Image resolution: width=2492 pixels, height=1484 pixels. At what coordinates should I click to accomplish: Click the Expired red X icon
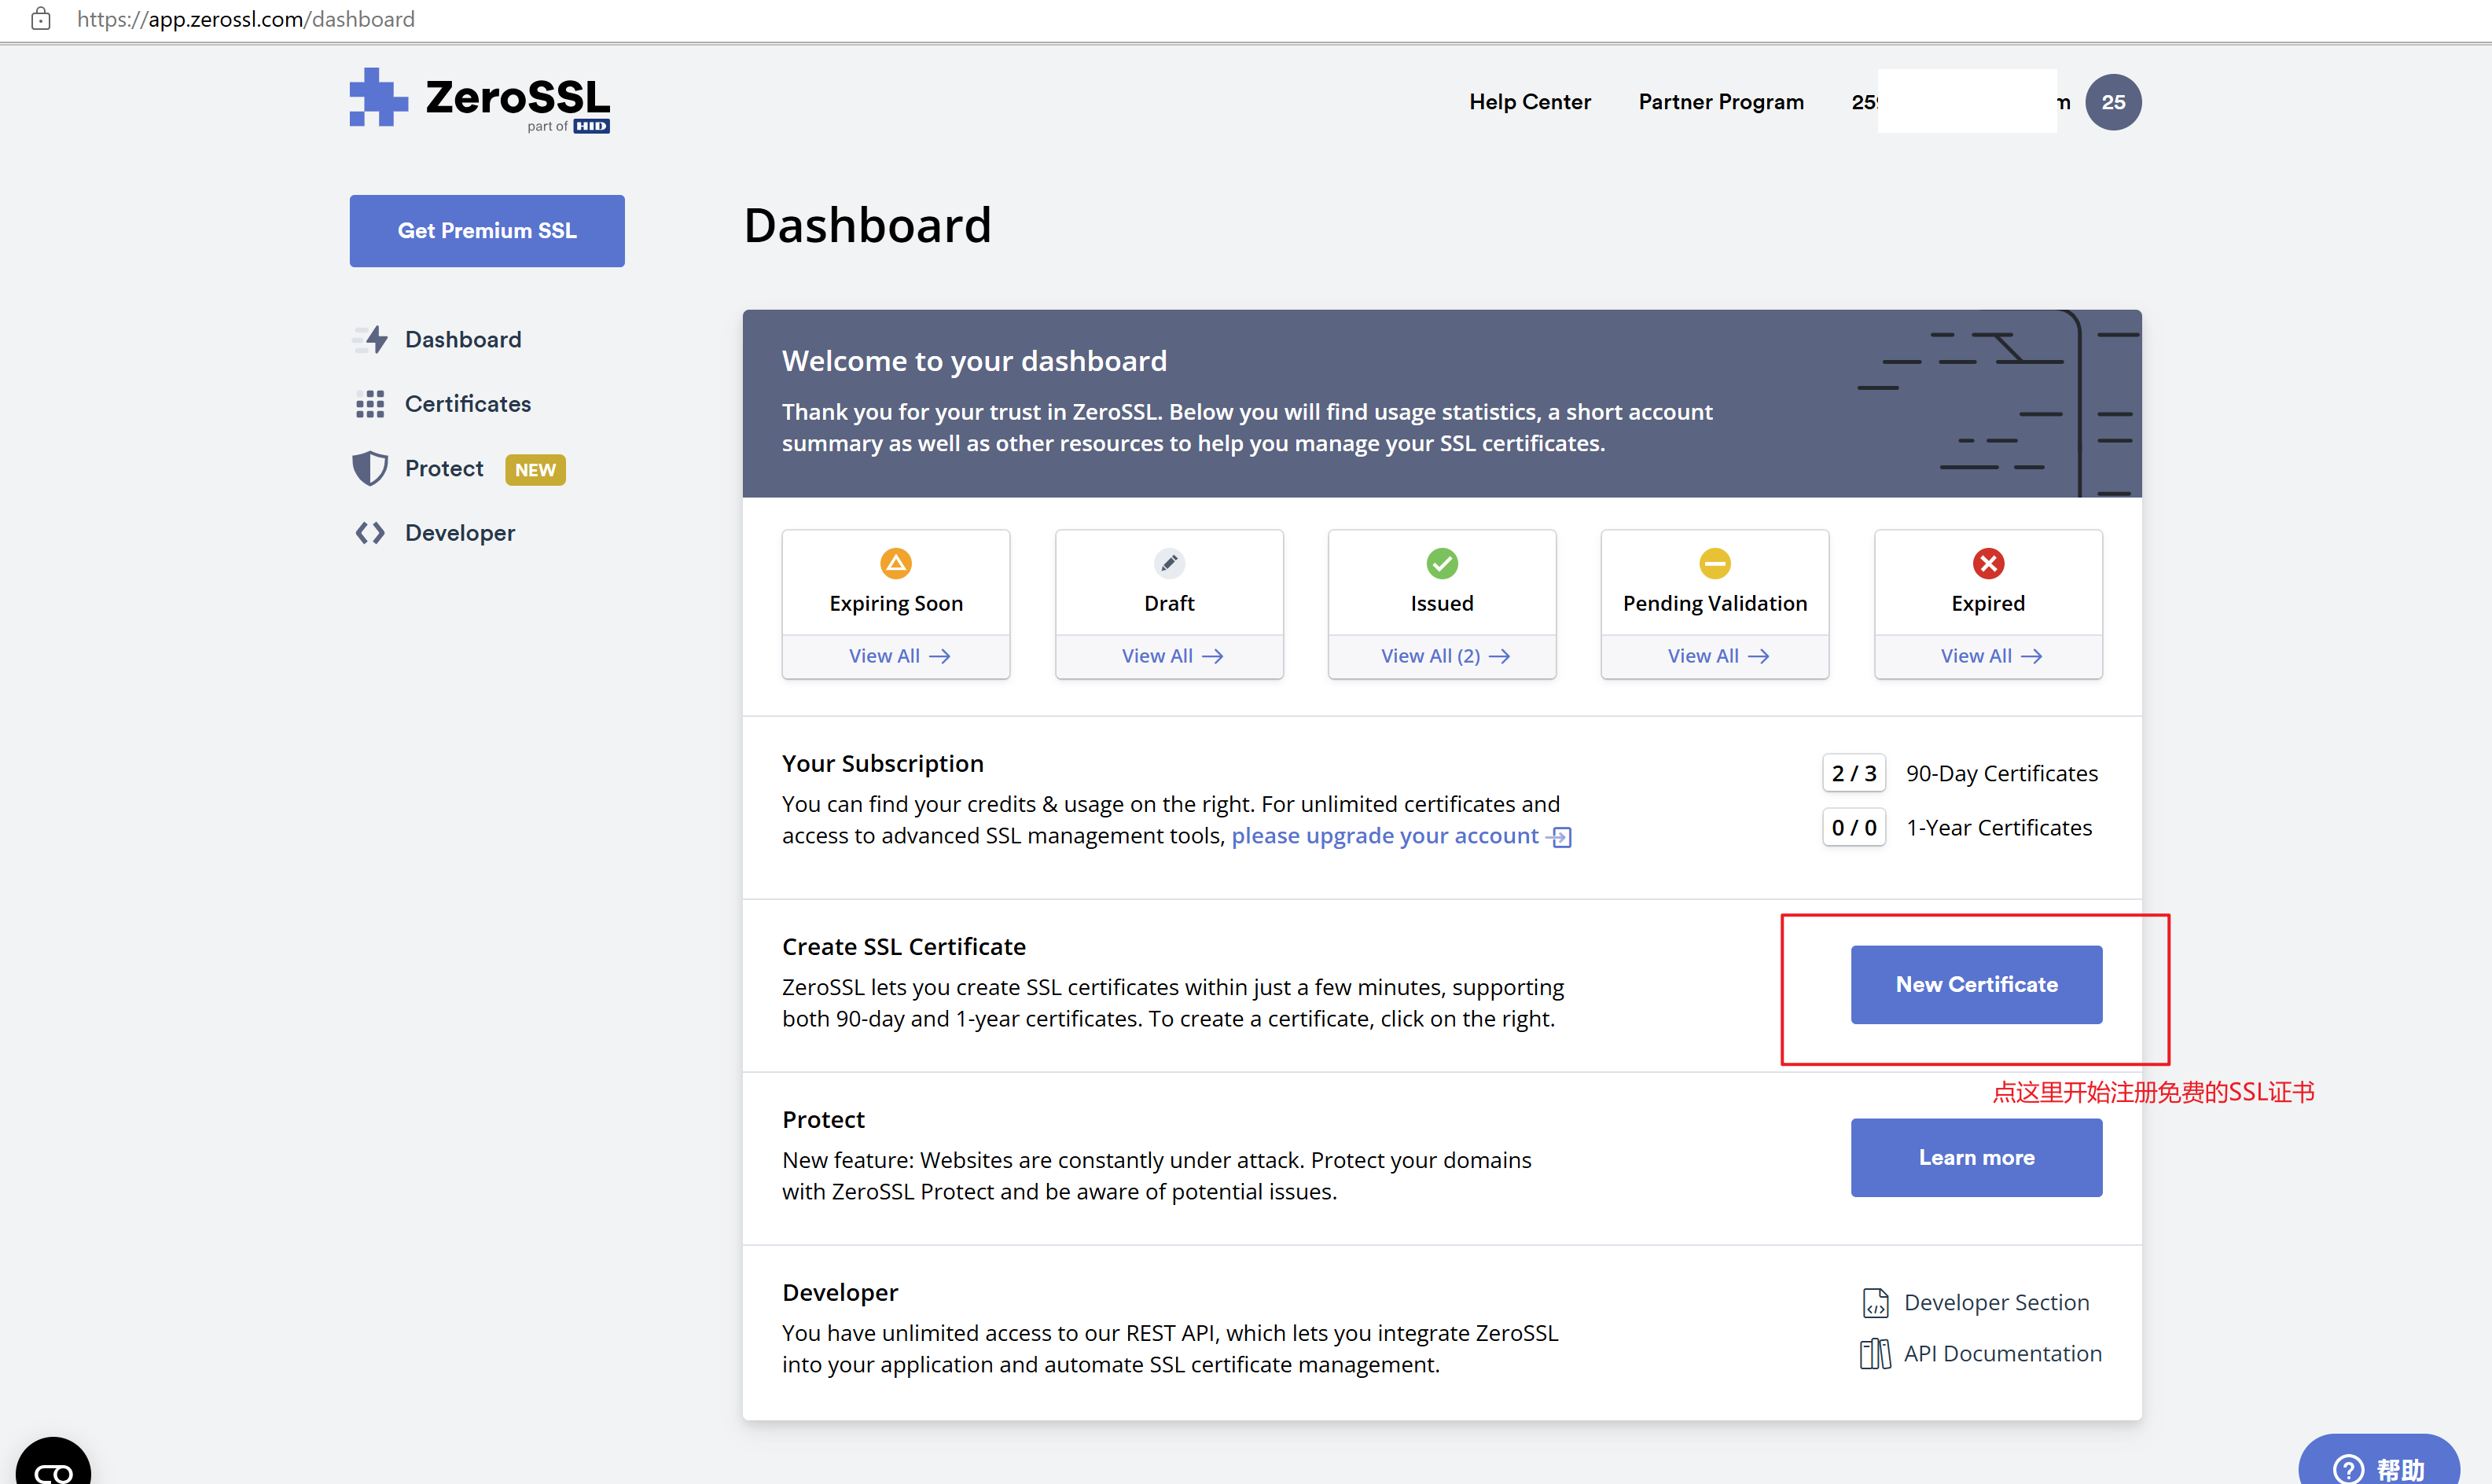[x=1987, y=563]
